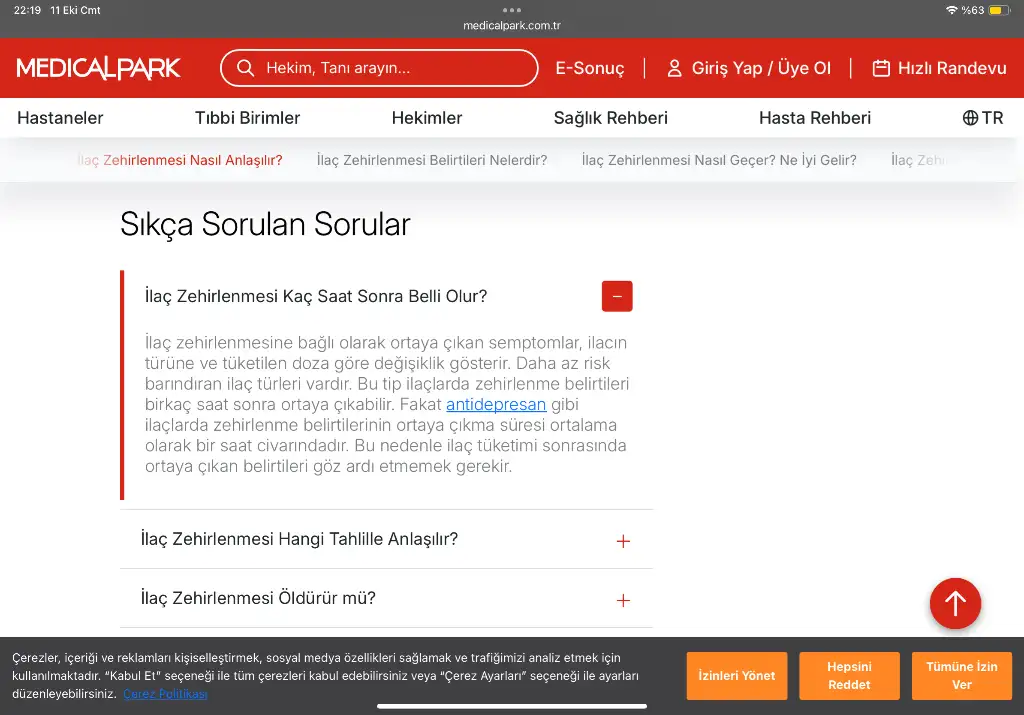Click the antidepresan link
Image resolution: width=1024 pixels, height=715 pixels.
point(496,405)
